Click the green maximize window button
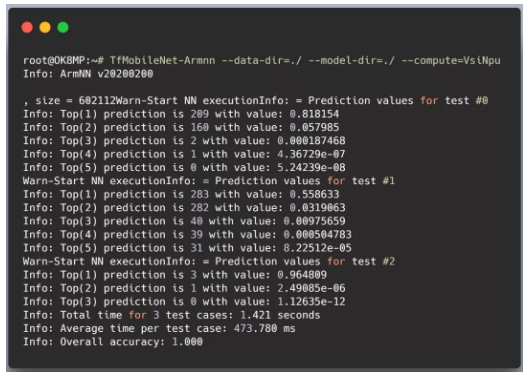 63,27
